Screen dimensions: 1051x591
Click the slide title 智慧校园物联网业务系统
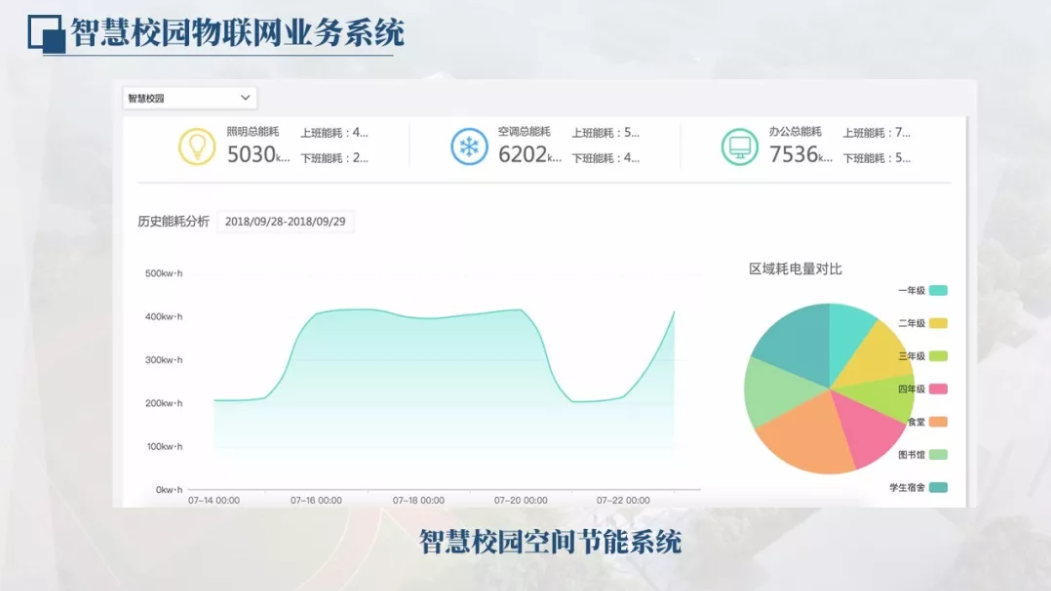[x=238, y=33]
